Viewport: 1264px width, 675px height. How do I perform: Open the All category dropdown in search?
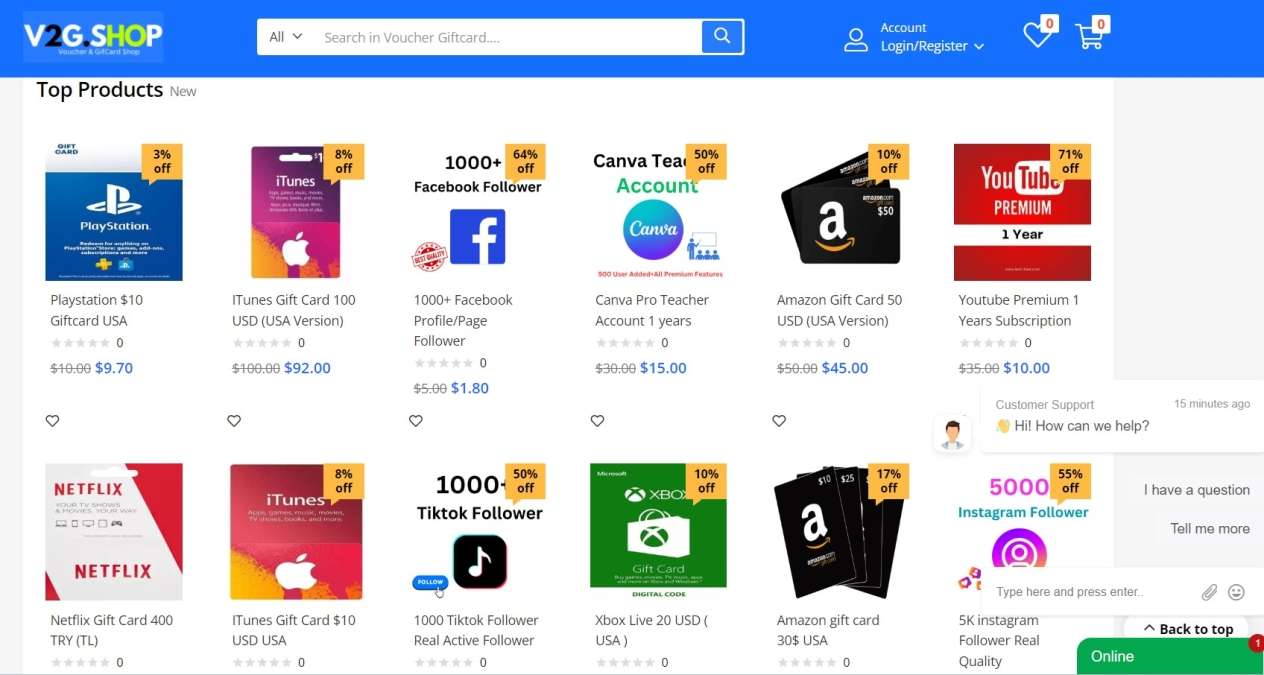[285, 37]
